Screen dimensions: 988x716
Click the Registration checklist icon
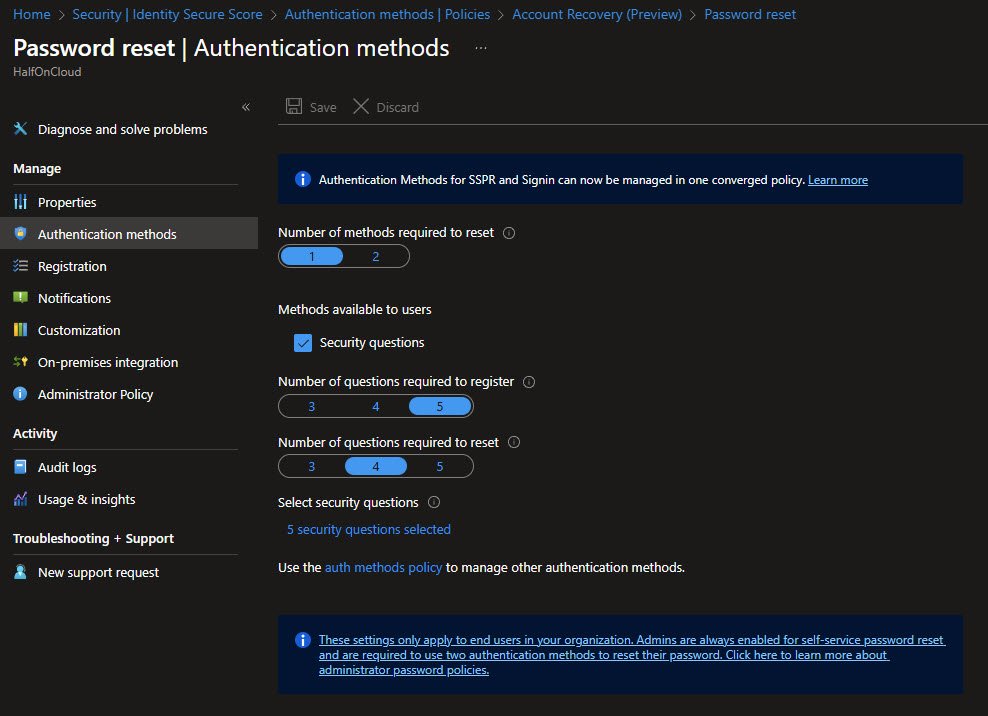20,266
